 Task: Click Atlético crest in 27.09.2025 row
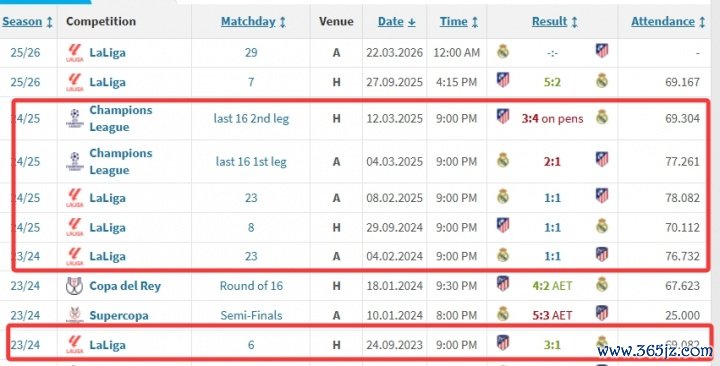coord(503,80)
